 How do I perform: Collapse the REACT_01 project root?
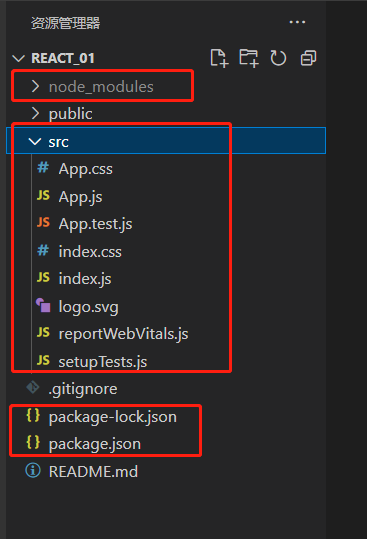[18, 58]
